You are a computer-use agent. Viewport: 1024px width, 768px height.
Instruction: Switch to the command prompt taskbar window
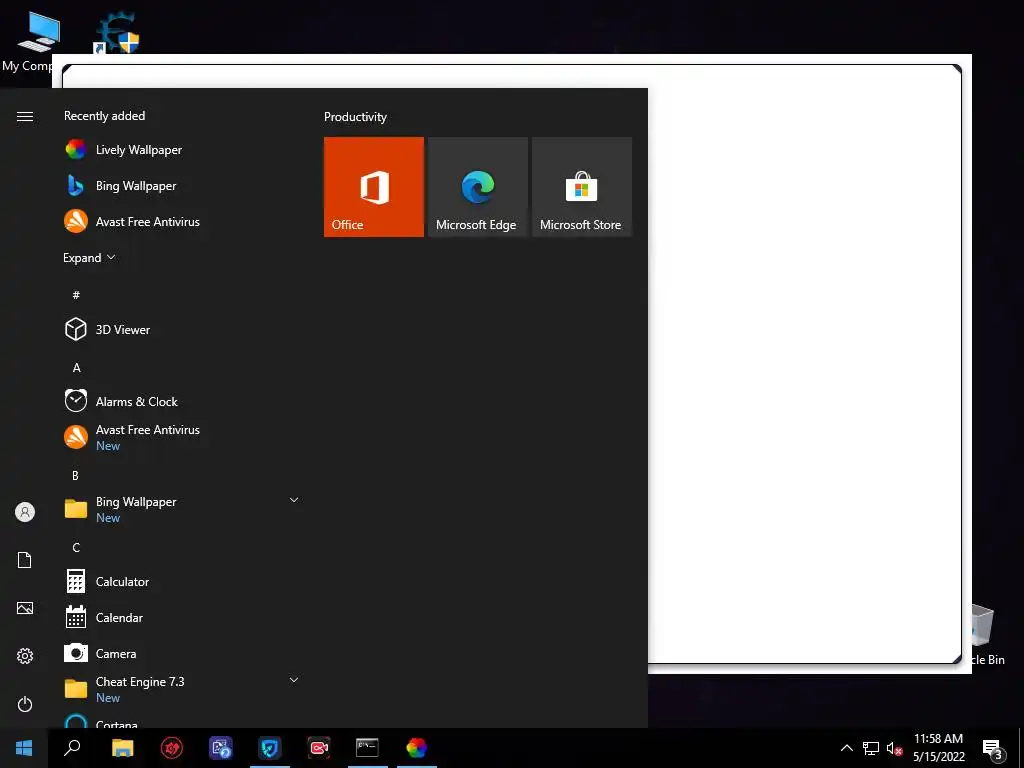point(368,748)
